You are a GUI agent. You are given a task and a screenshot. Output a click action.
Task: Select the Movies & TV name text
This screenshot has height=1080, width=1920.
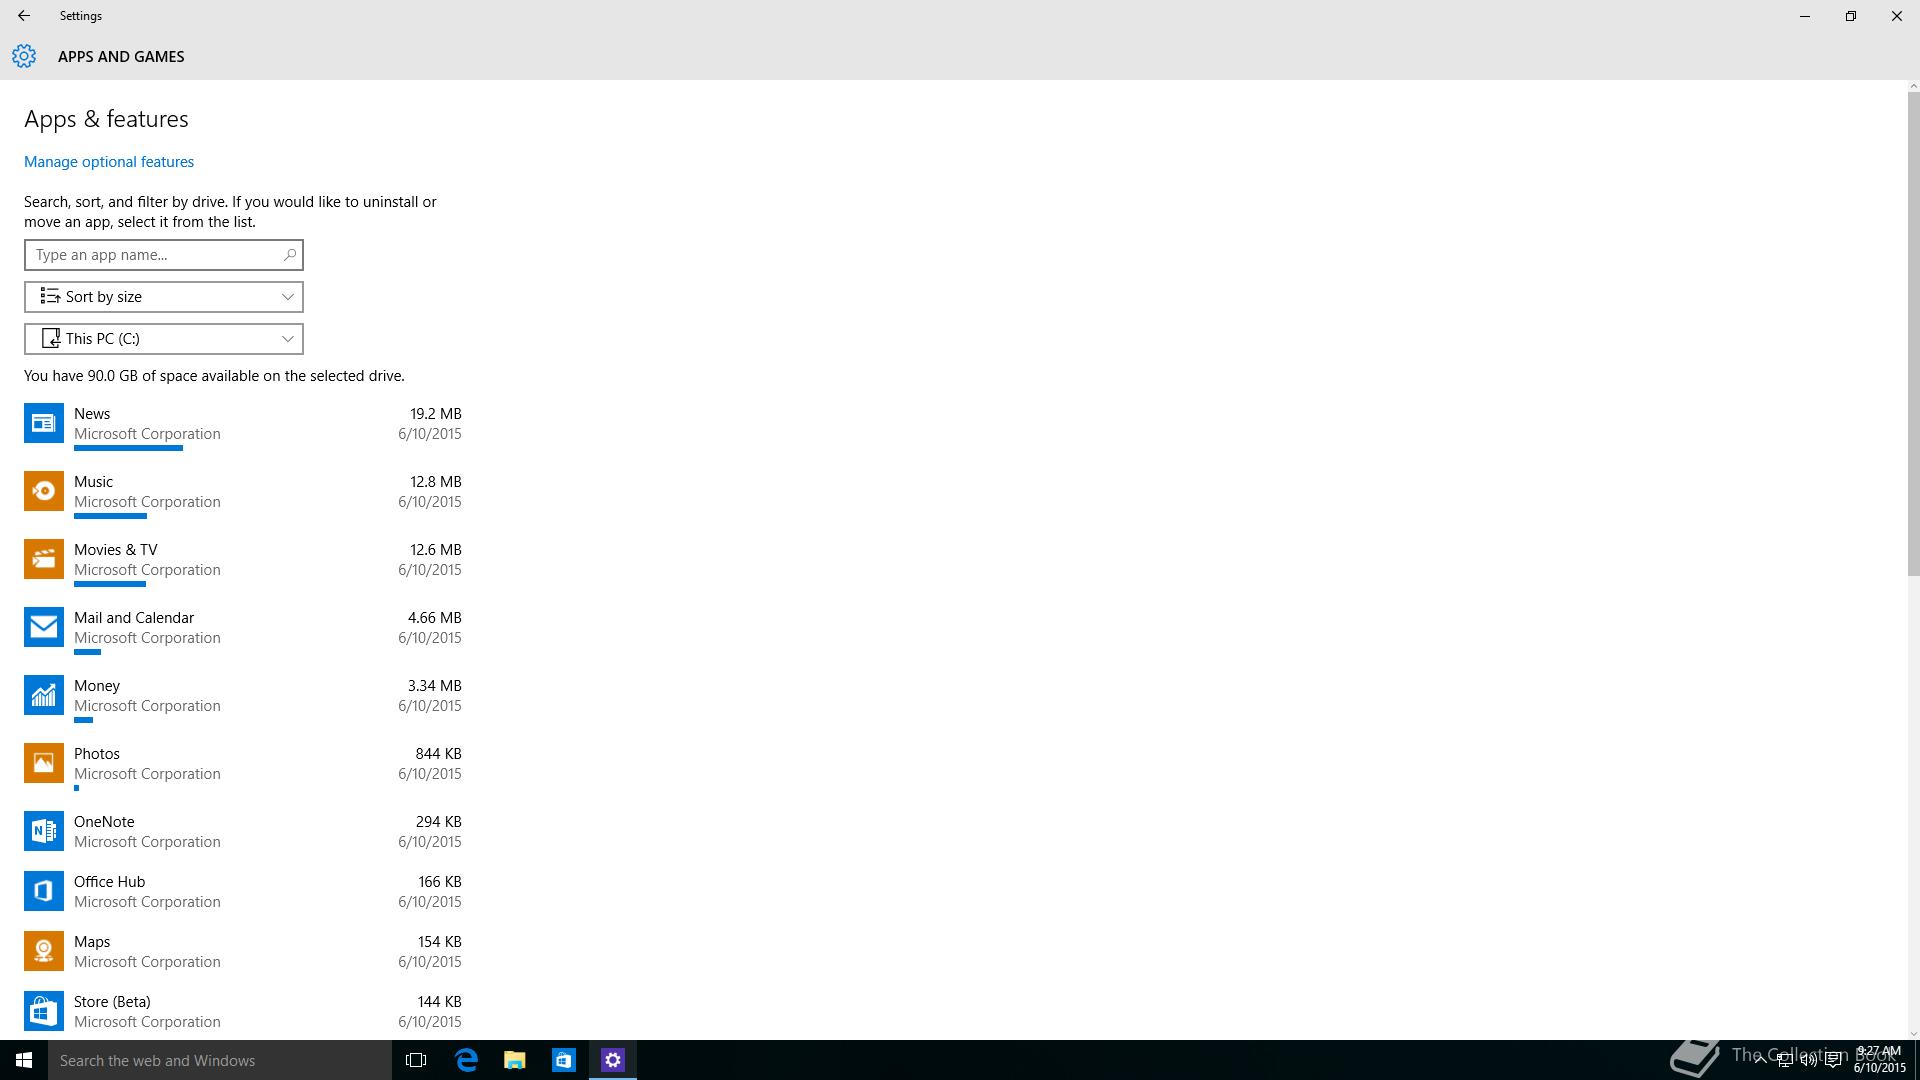(116, 550)
